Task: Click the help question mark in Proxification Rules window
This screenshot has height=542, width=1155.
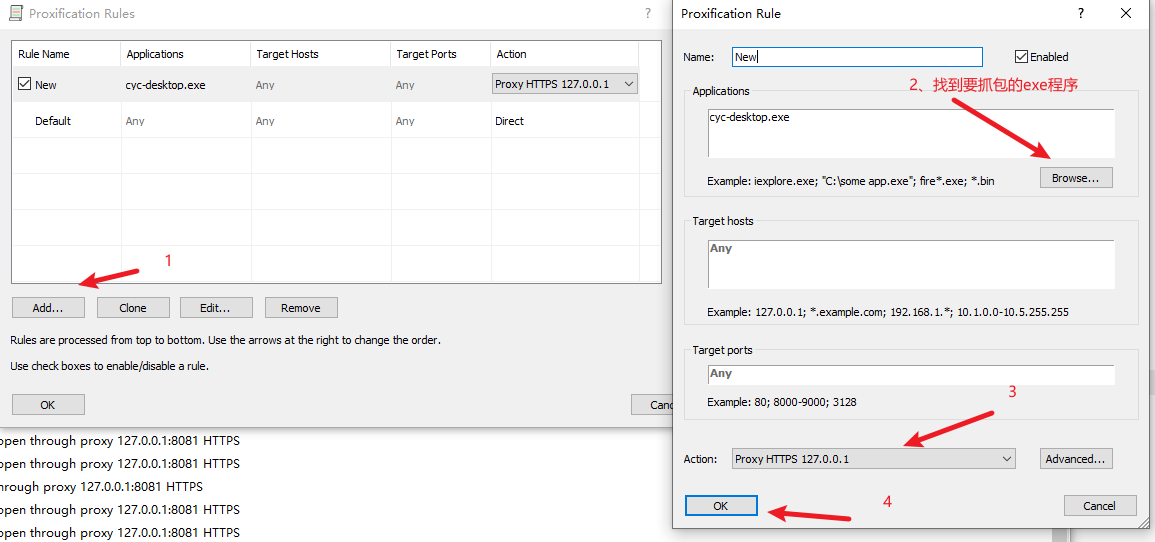Action: tap(647, 14)
